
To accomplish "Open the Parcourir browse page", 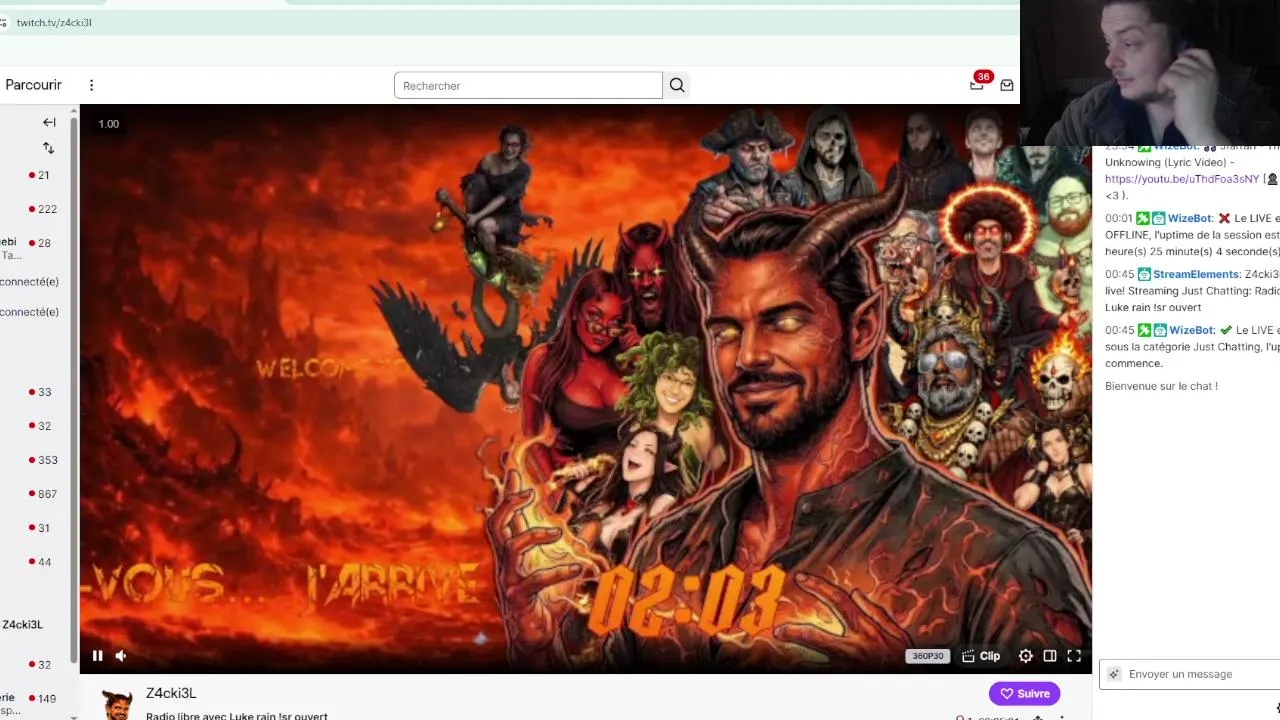I will click(33, 85).
